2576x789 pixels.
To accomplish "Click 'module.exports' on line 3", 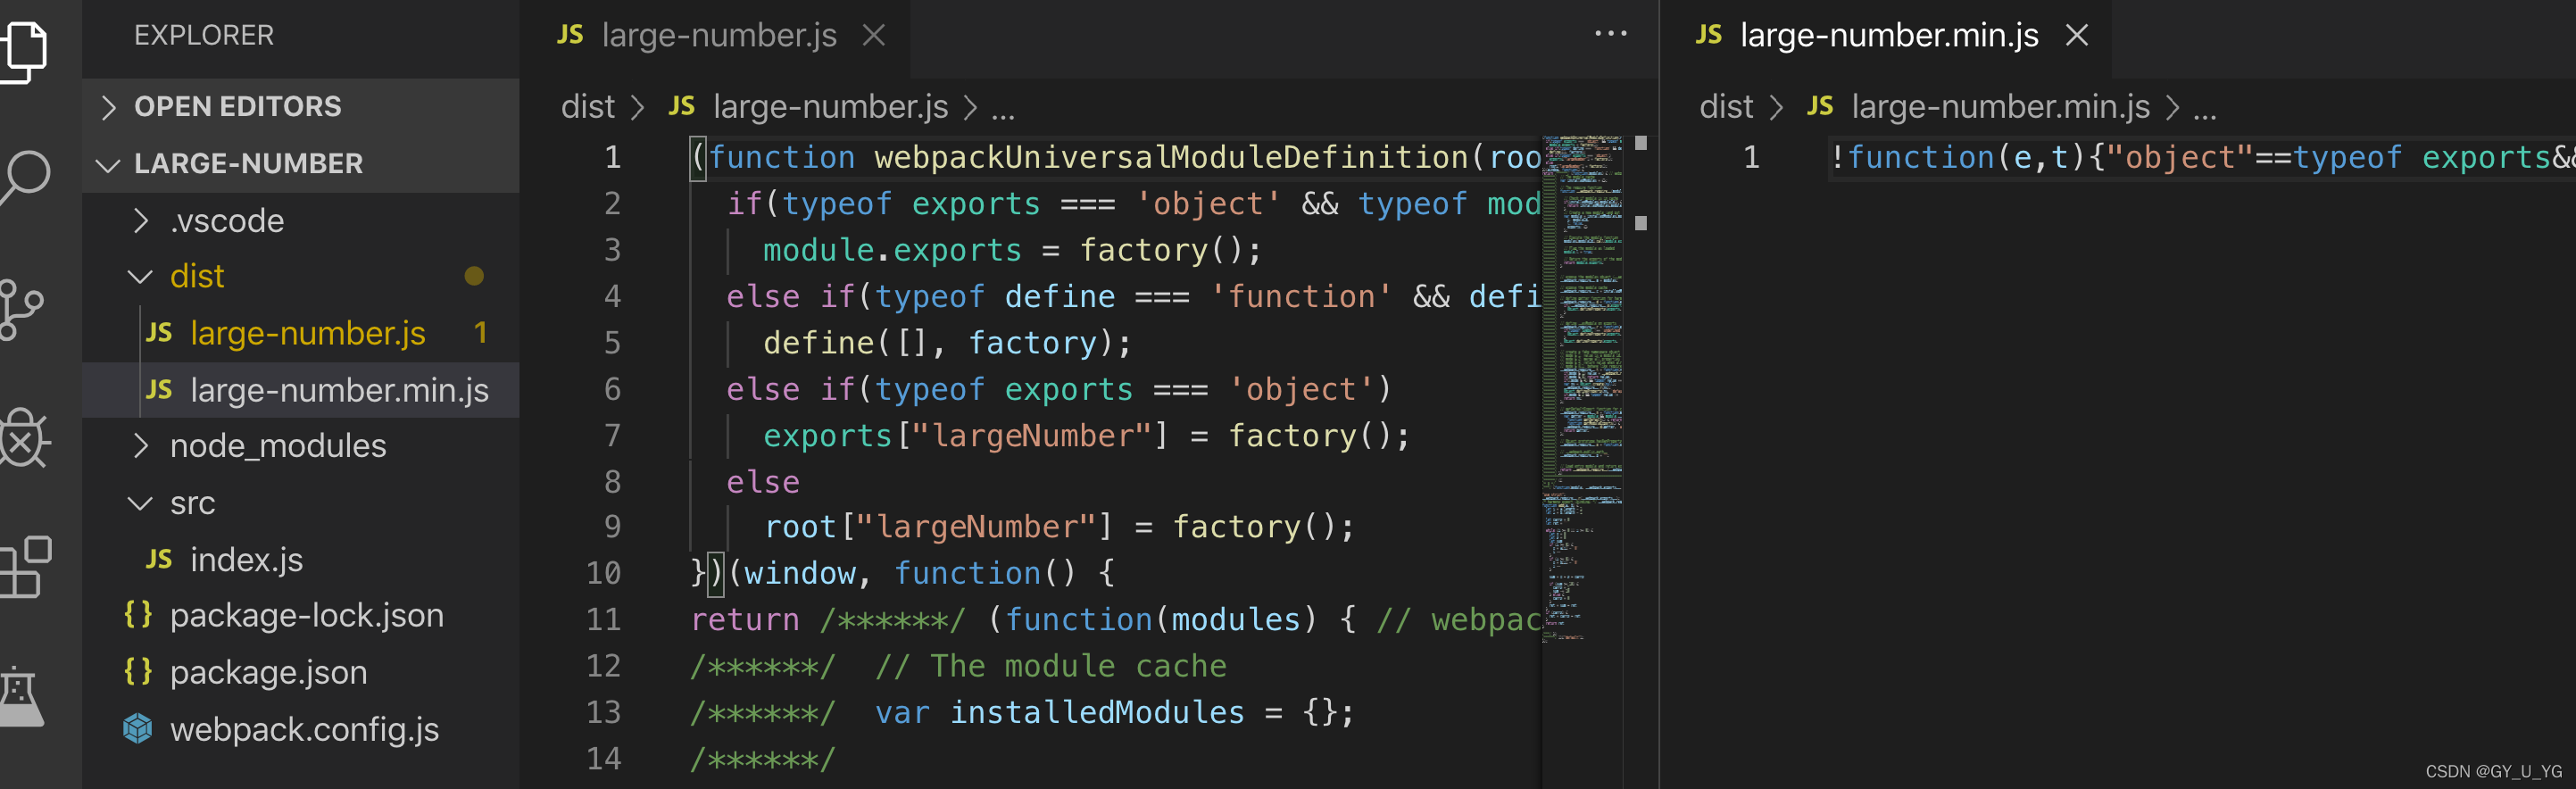I will coord(892,249).
